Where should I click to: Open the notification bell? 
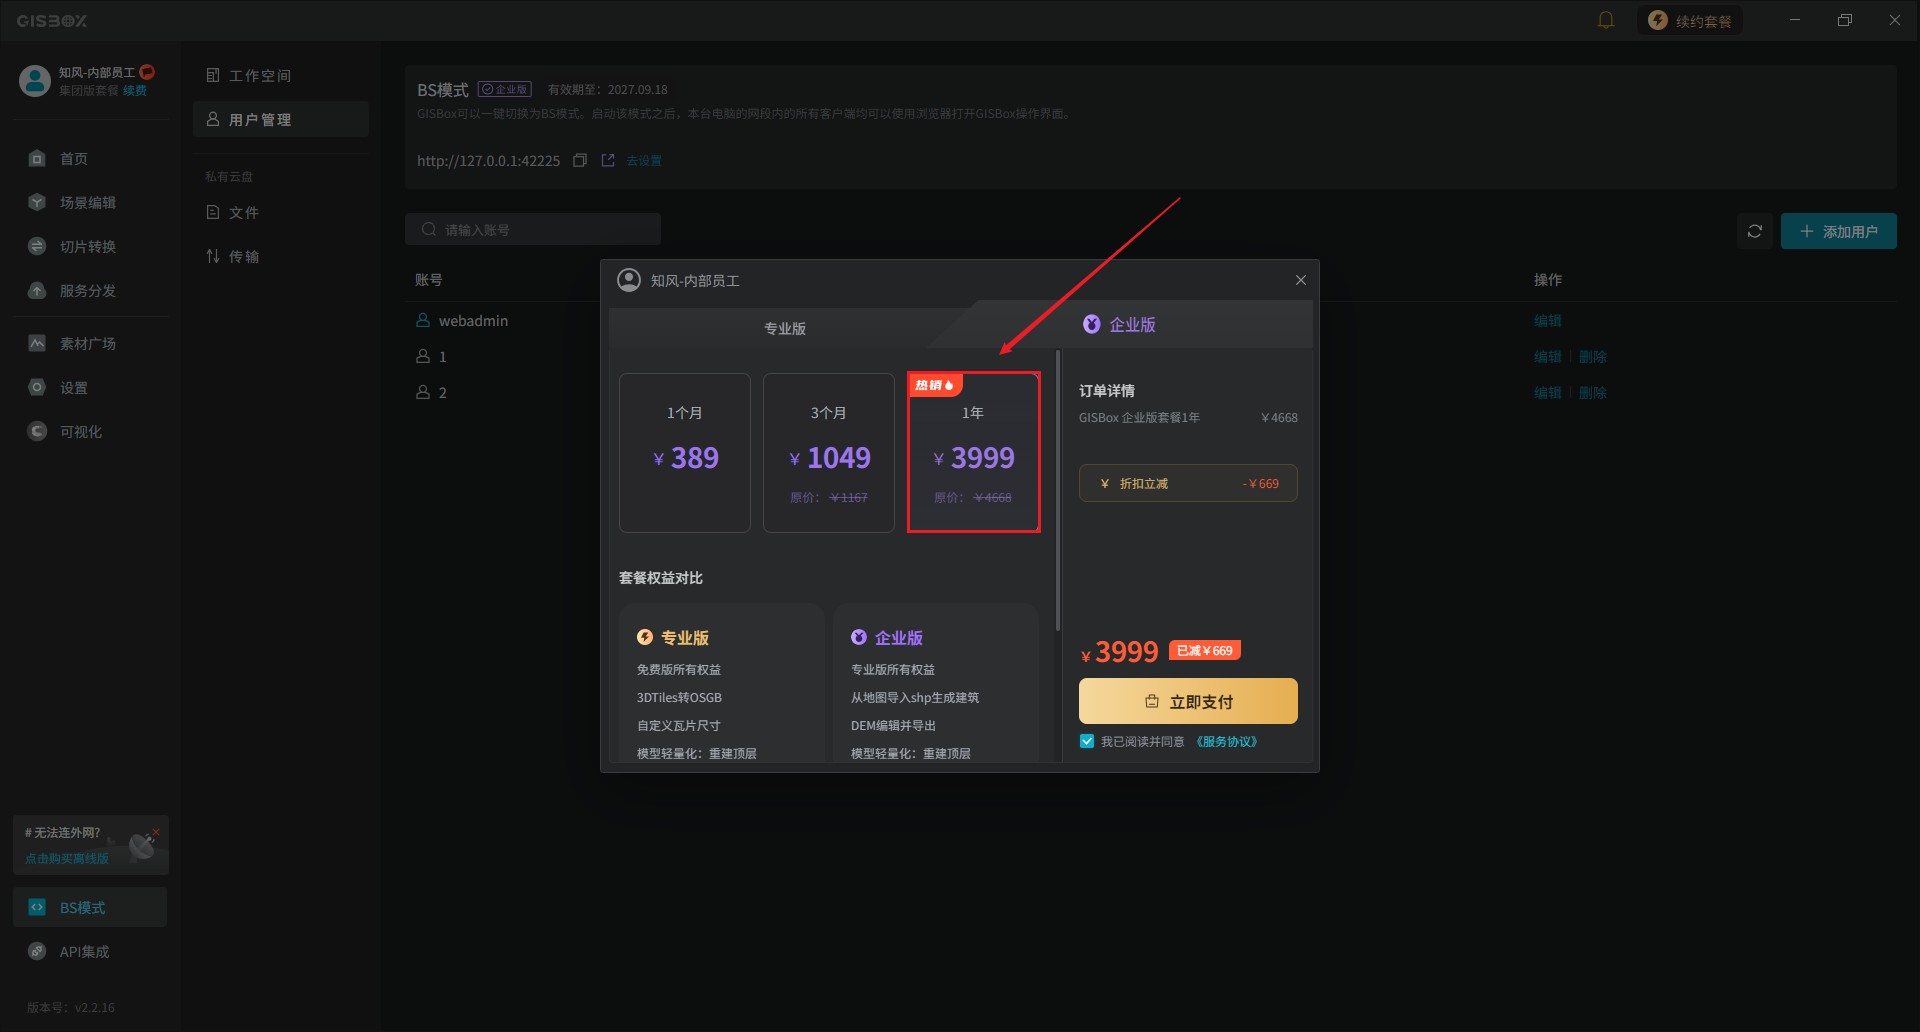1606,20
